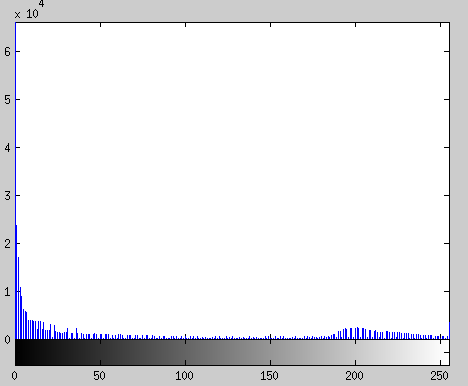Pick the mid-gray area of the colorbar
Screen dimensions: 468x386
[232, 352]
